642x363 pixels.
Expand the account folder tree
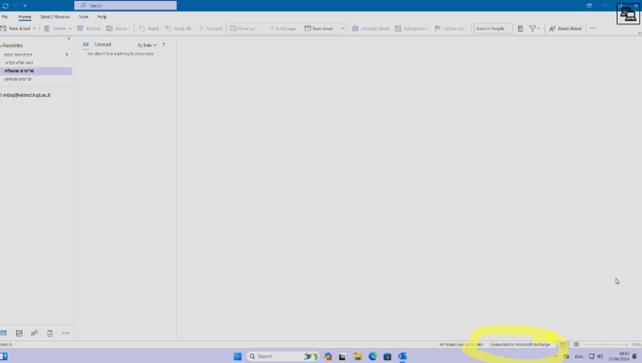(x=1, y=95)
